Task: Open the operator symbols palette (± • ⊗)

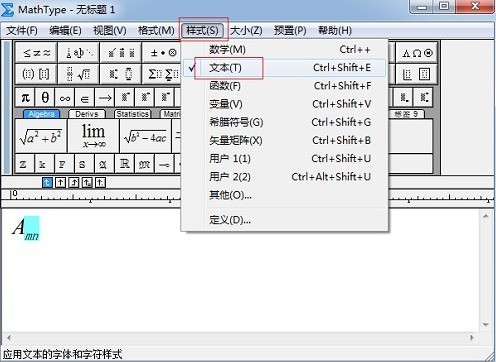Action: 162,53
